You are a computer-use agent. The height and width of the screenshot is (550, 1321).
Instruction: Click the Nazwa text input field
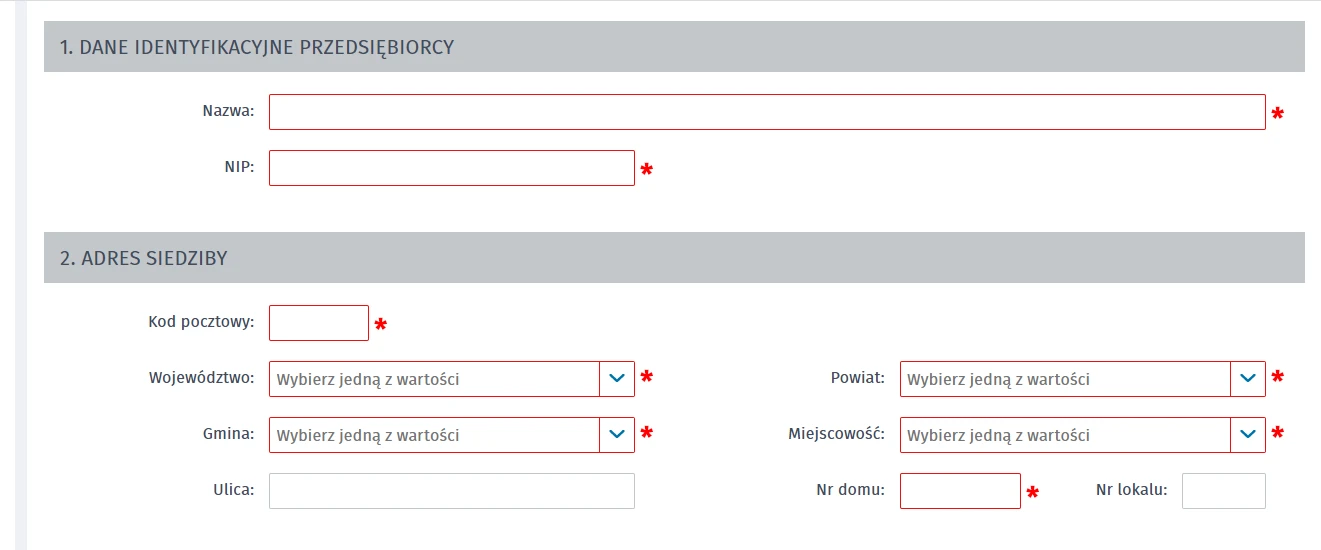click(767, 112)
